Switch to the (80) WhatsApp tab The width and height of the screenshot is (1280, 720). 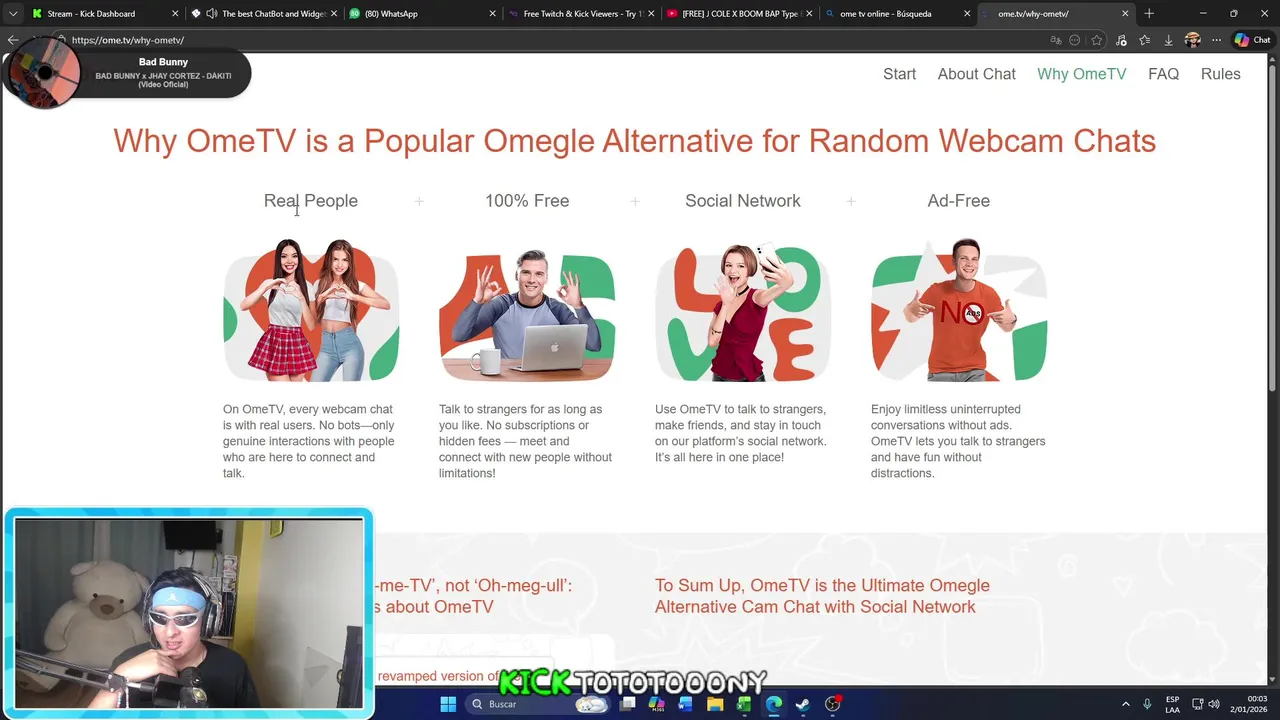[x=422, y=14]
